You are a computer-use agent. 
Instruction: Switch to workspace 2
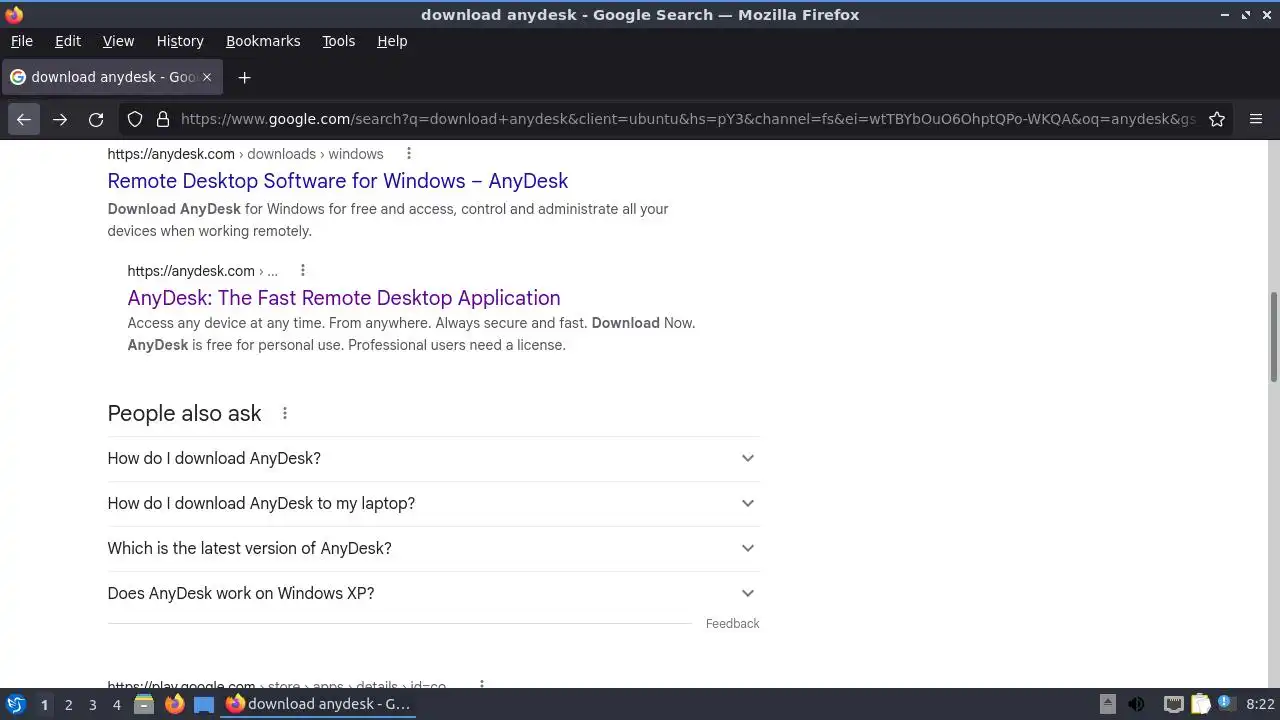68,704
